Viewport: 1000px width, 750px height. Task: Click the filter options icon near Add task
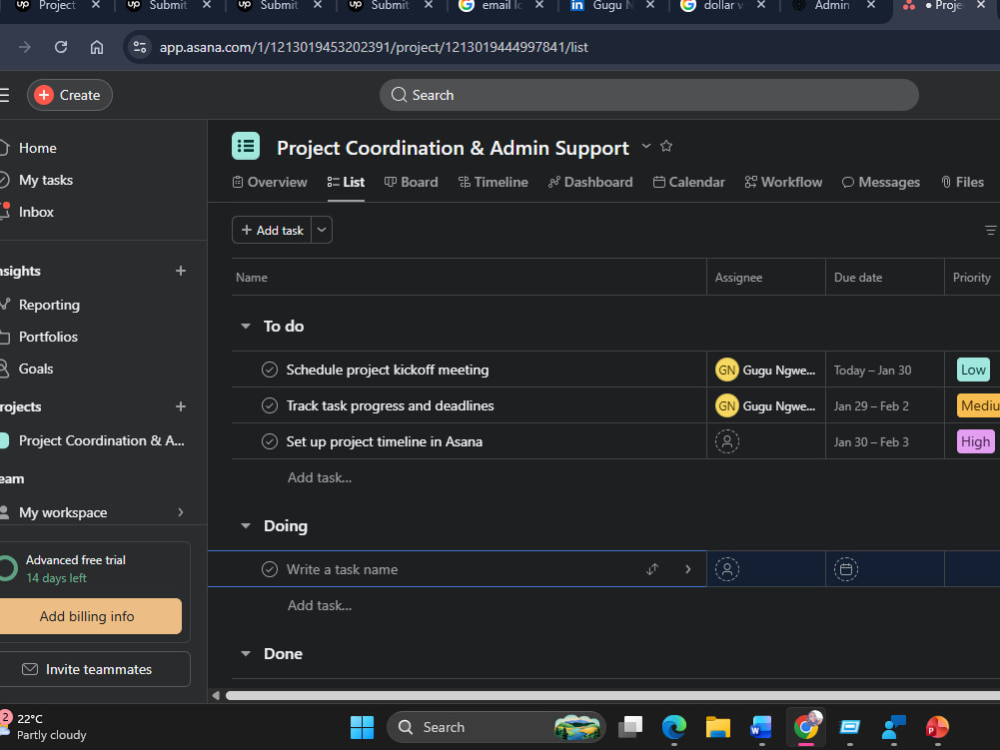tap(990, 230)
